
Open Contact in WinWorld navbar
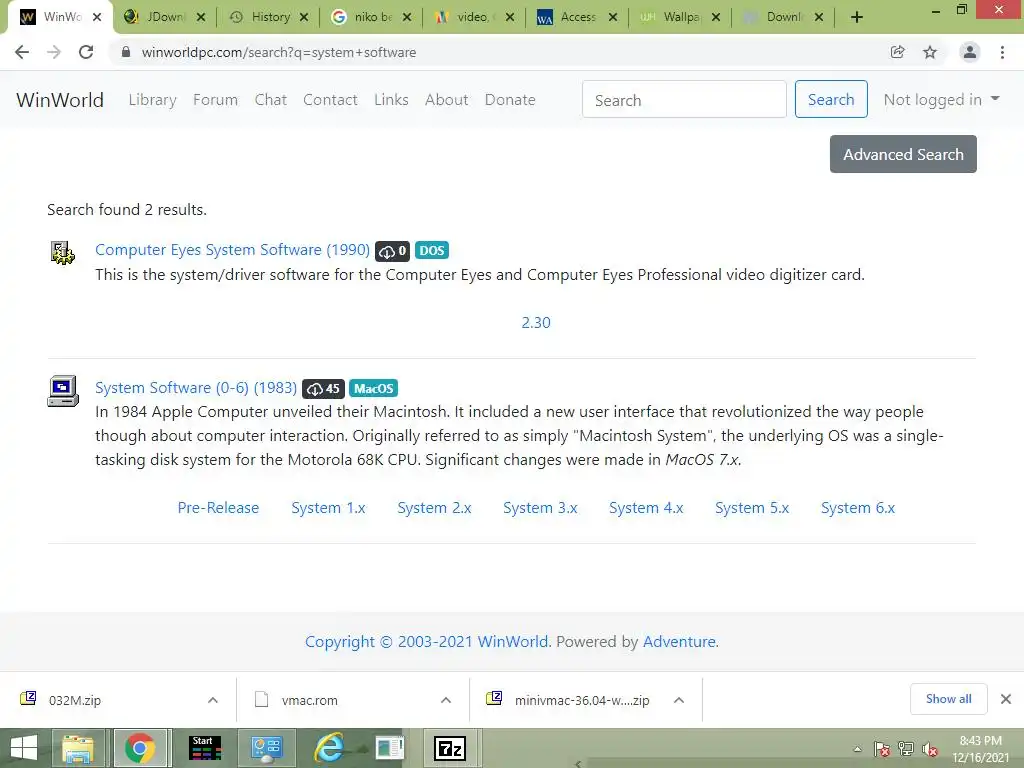click(330, 100)
